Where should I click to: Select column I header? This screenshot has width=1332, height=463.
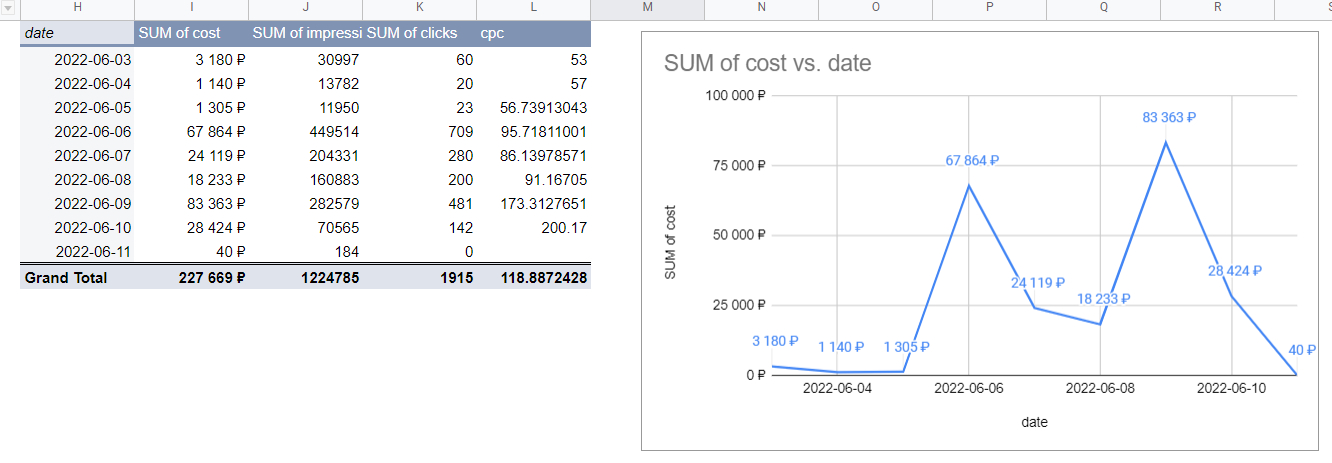tap(191, 8)
